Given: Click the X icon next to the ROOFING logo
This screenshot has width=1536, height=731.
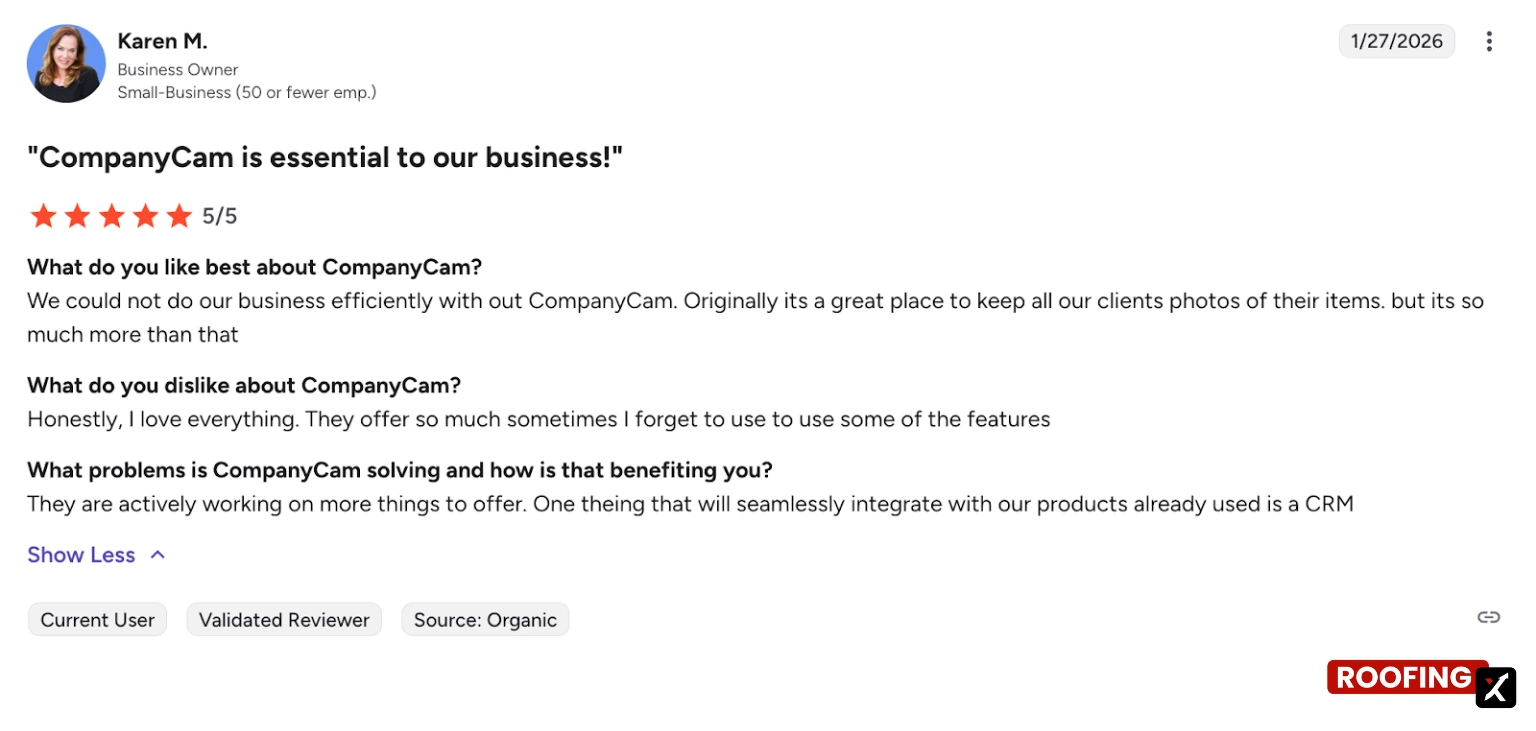Looking at the screenshot, I should [x=1495, y=688].
